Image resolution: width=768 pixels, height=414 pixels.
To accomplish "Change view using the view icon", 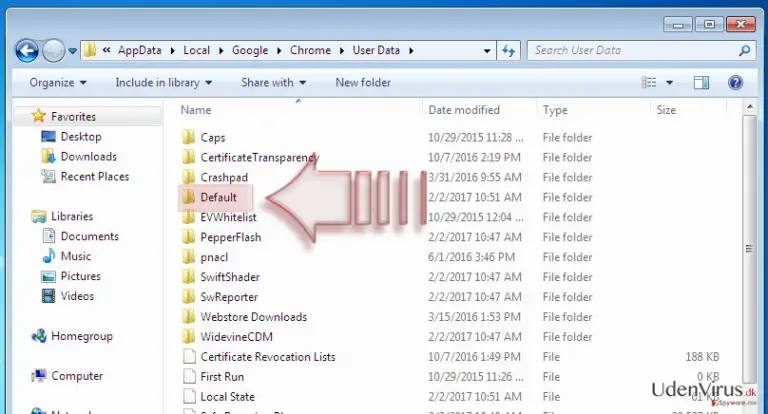I will [649, 82].
